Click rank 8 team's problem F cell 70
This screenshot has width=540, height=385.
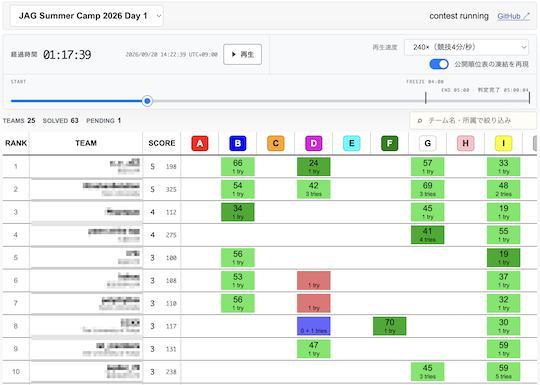(390, 326)
